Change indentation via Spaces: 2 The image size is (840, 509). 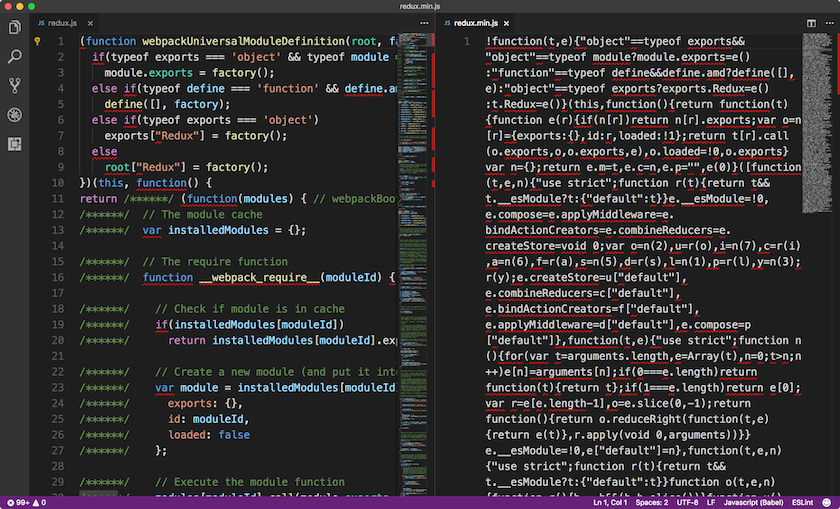click(x=652, y=503)
